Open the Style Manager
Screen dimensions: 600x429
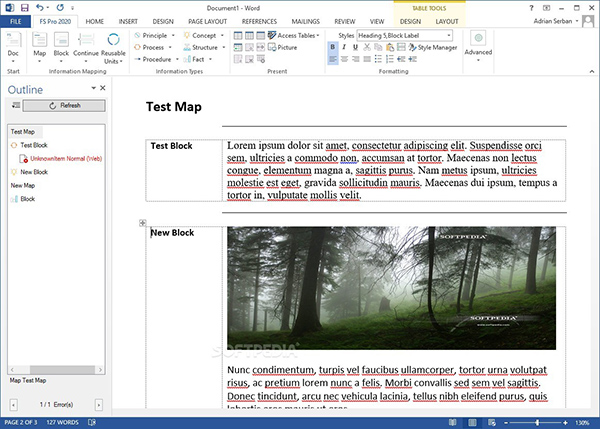(431, 47)
